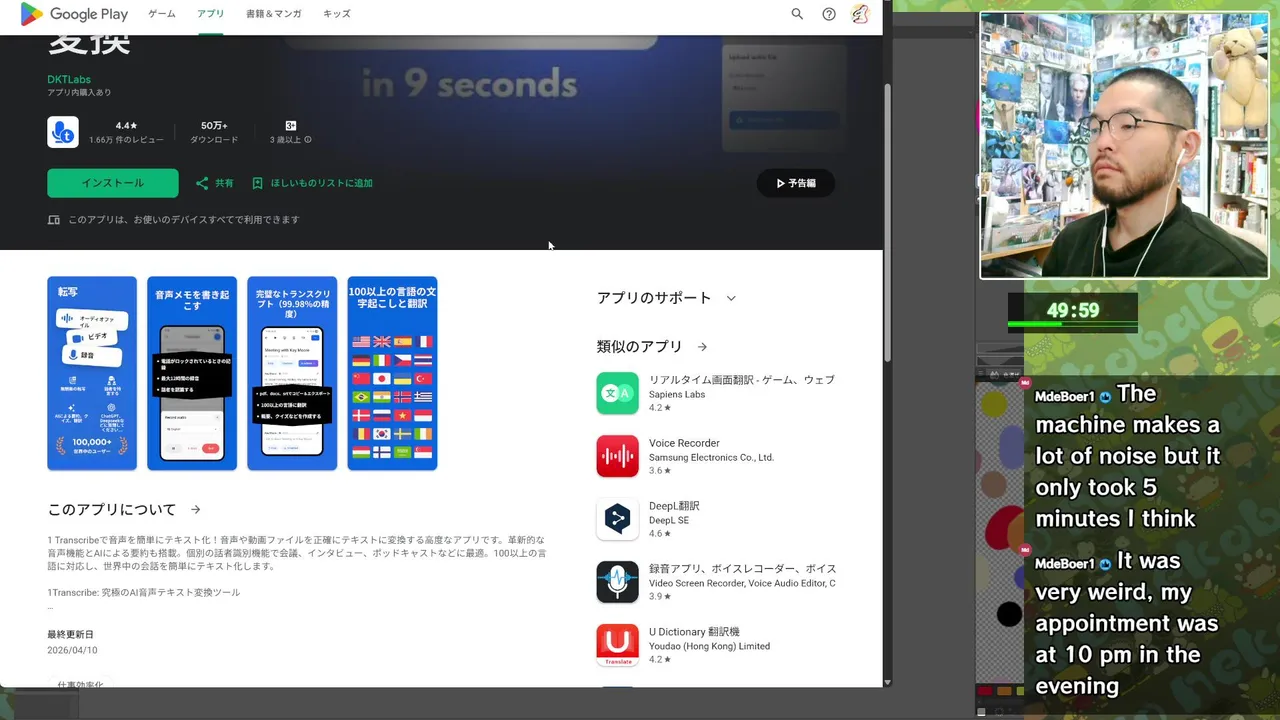The height and width of the screenshot is (720, 1280).
Task: Open DeepL翻訳 app icon
Action: (x=617, y=519)
